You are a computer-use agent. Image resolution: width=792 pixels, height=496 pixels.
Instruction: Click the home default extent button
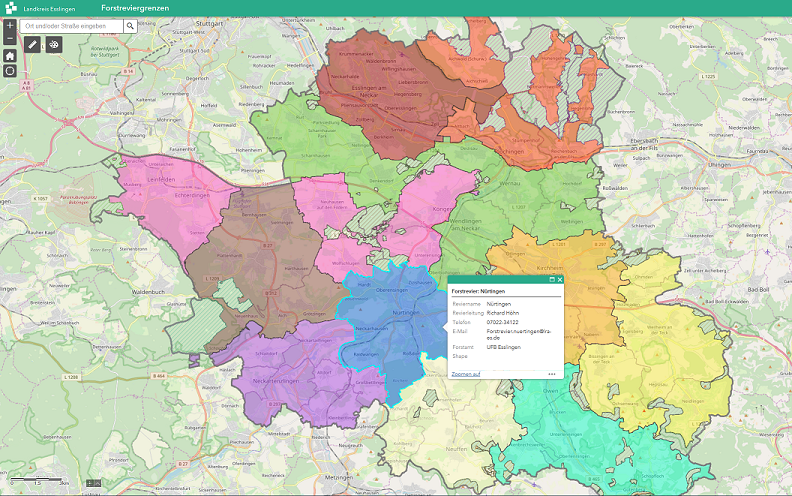pos(10,56)
